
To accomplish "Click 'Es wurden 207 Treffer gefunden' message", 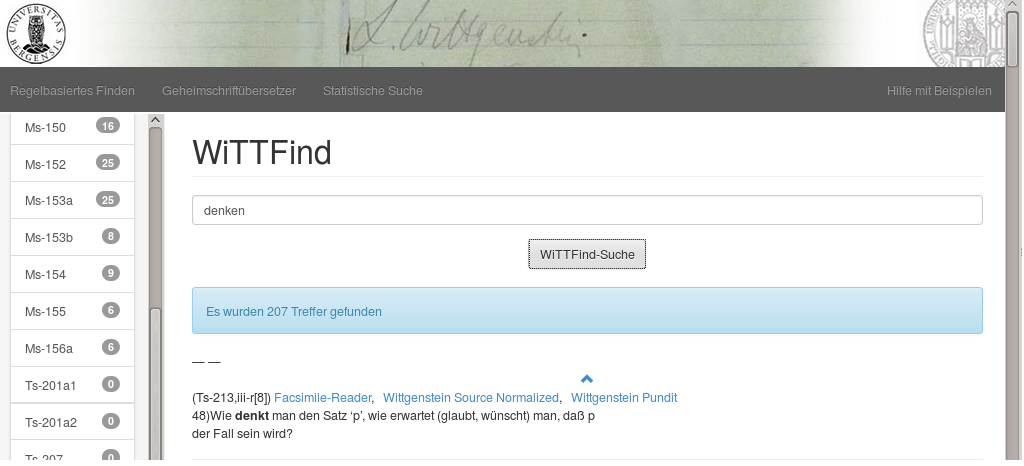I will coord(294,311).
